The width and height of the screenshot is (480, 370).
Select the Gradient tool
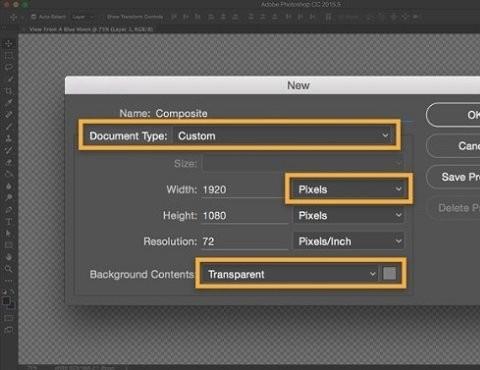point(9,174)
